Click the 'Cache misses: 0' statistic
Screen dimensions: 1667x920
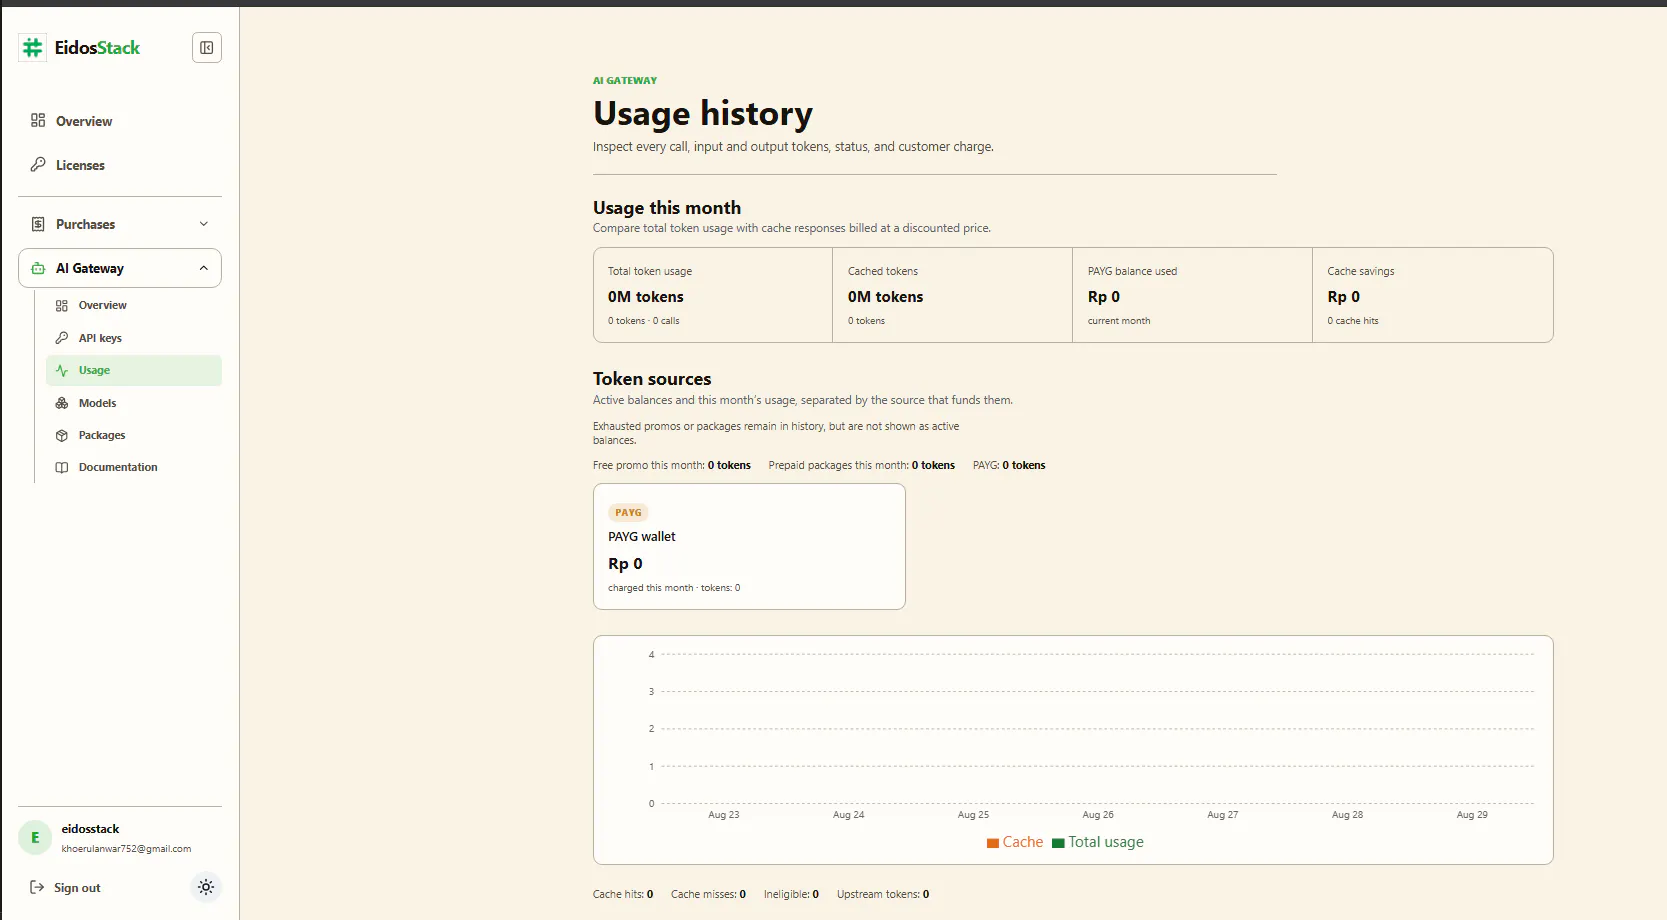[x=708, y=894]
